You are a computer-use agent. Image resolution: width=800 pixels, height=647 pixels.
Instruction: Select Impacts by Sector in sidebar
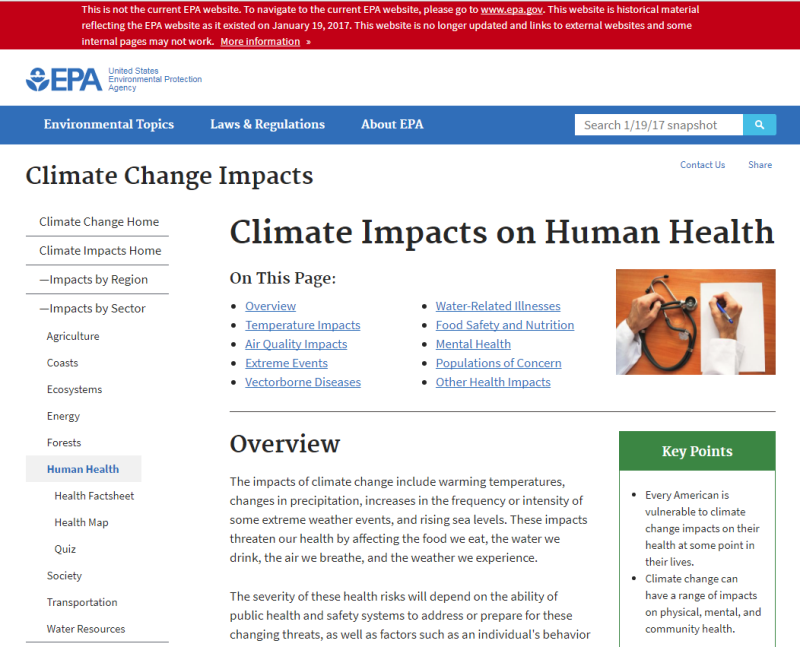tap(96, 308)
